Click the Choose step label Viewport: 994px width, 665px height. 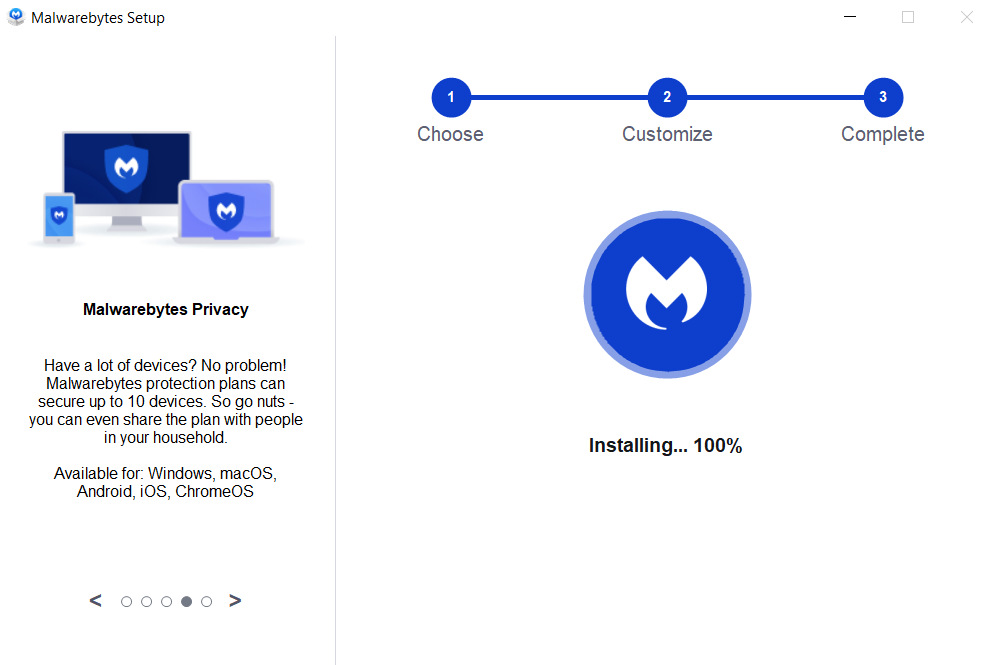click(450, 134)
